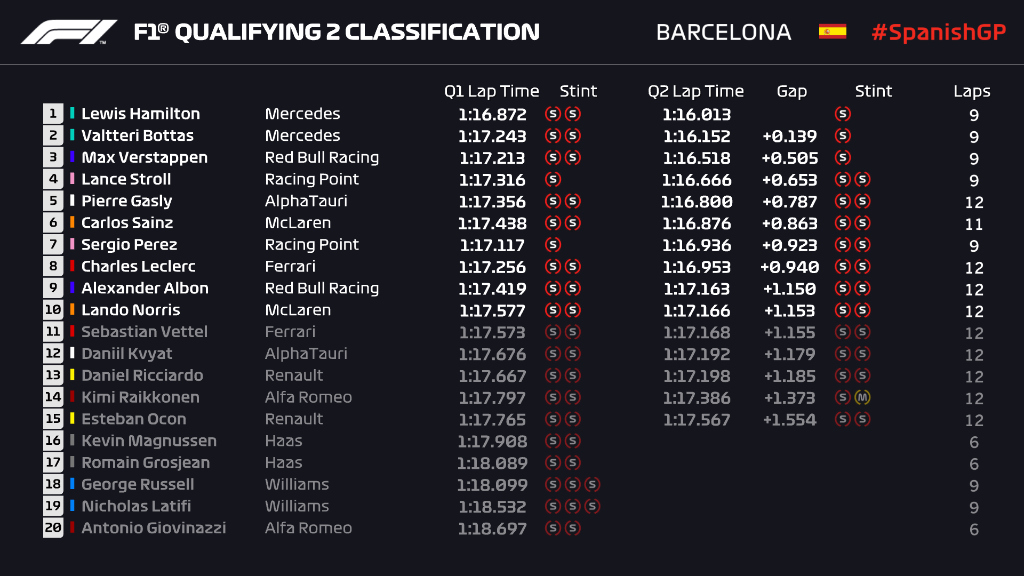
Task: Click the Spanish flag icon
Action: tap(832, 32)
